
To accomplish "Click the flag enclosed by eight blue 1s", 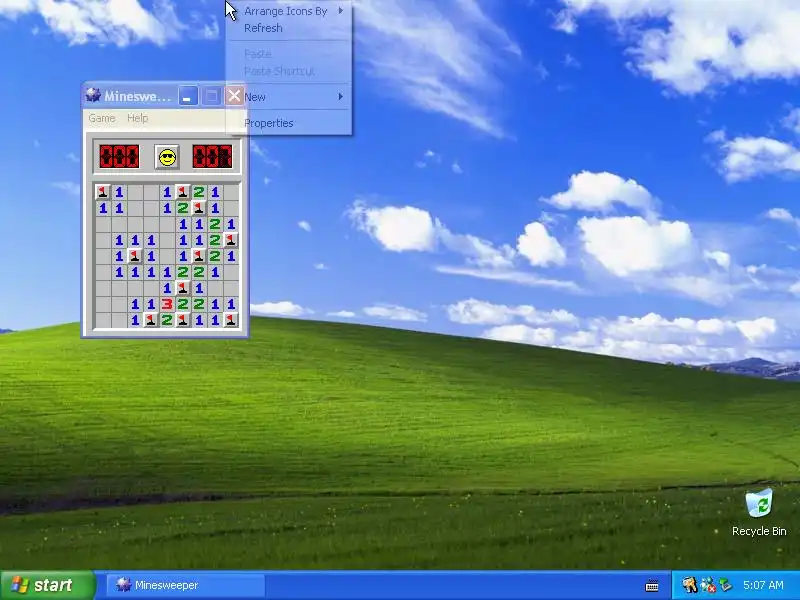I will [x=135, y=256].
